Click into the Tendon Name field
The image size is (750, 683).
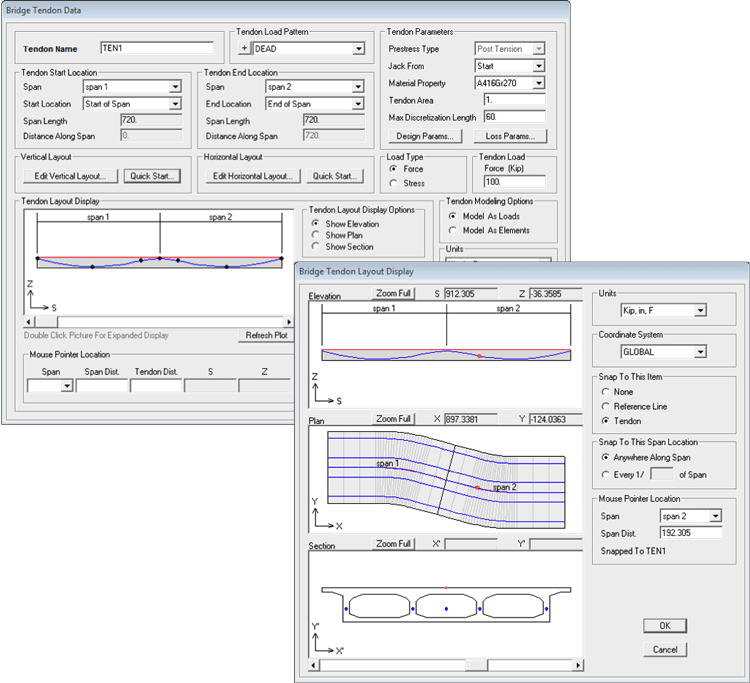(156, 48)
